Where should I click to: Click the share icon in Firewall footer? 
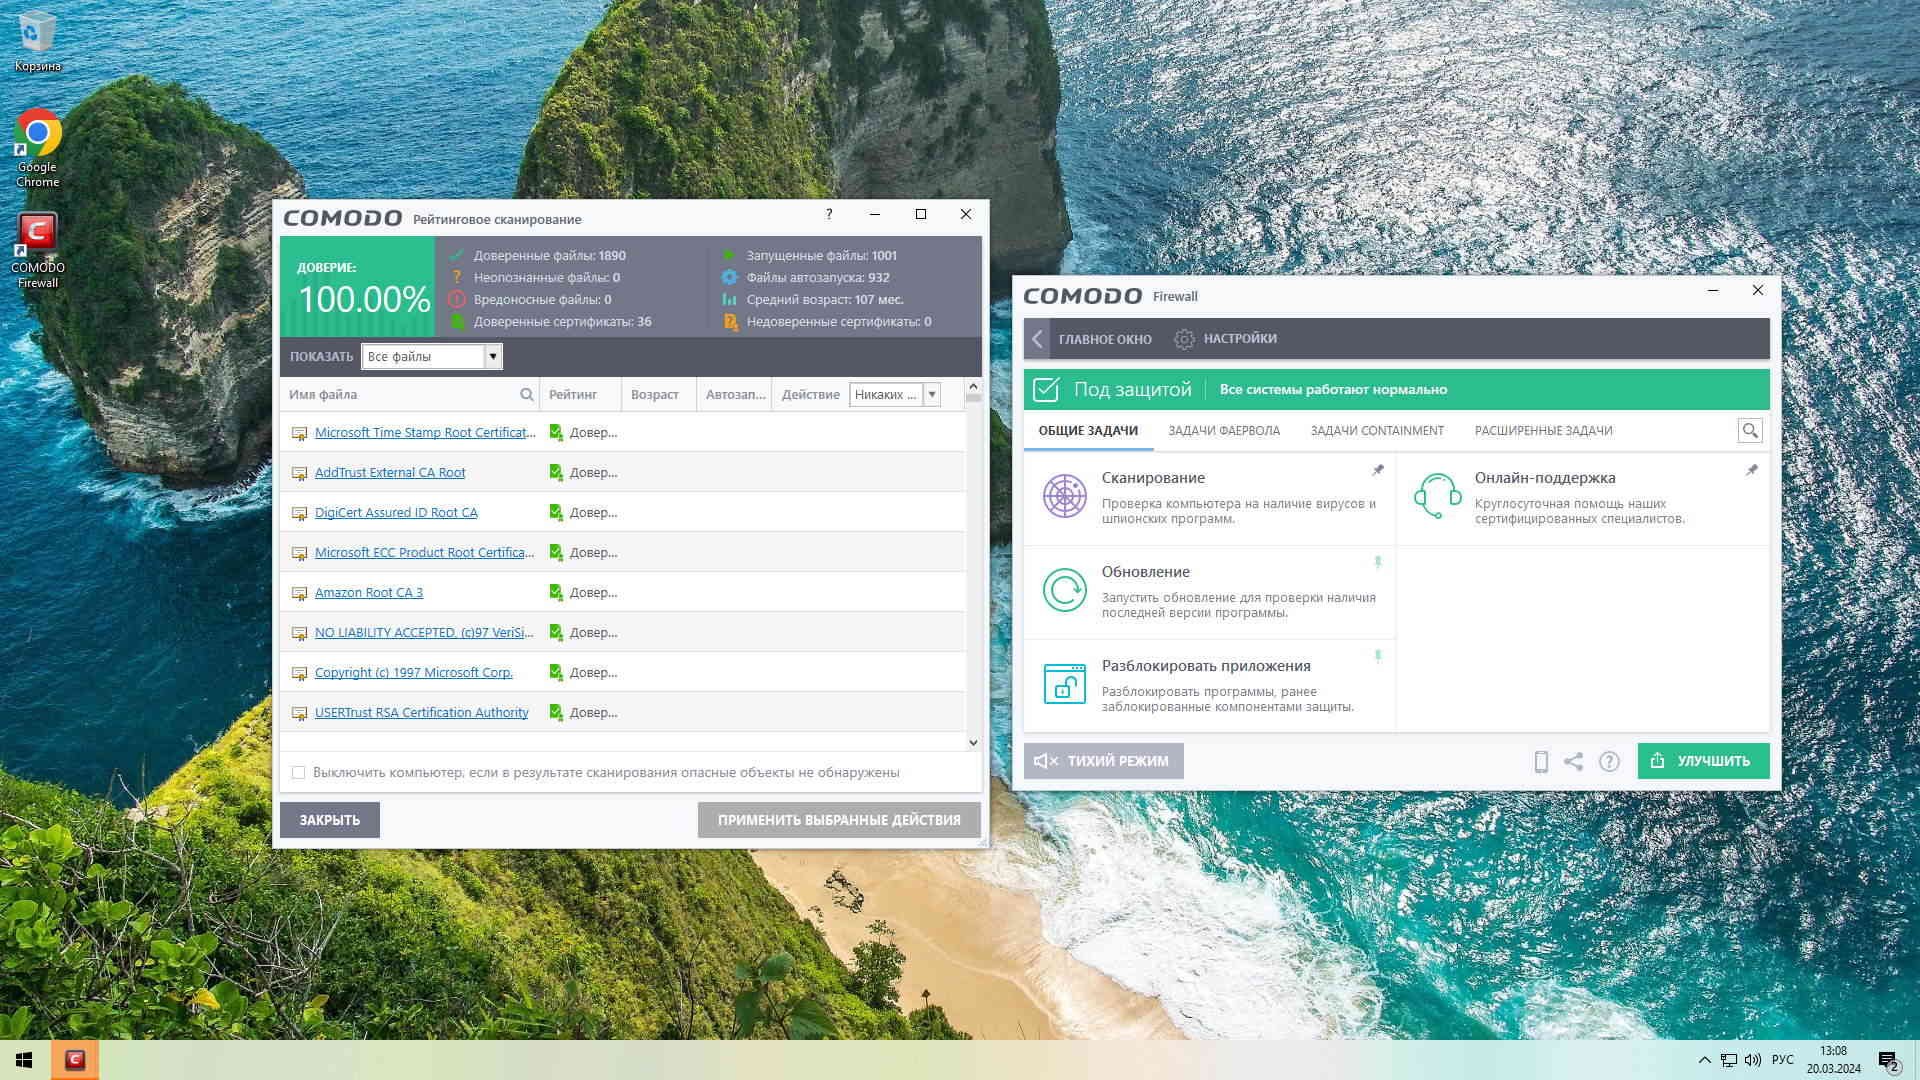click(x=1574, y=762)
